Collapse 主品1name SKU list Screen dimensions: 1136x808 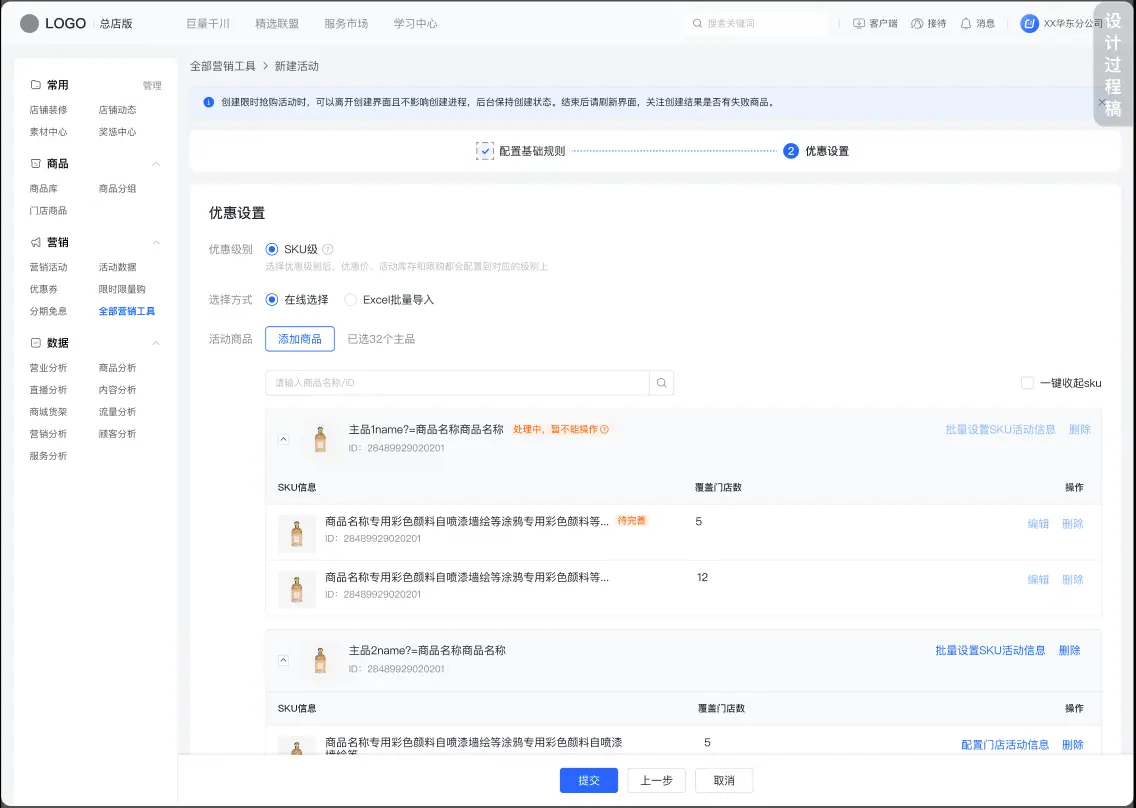[283, 439]
